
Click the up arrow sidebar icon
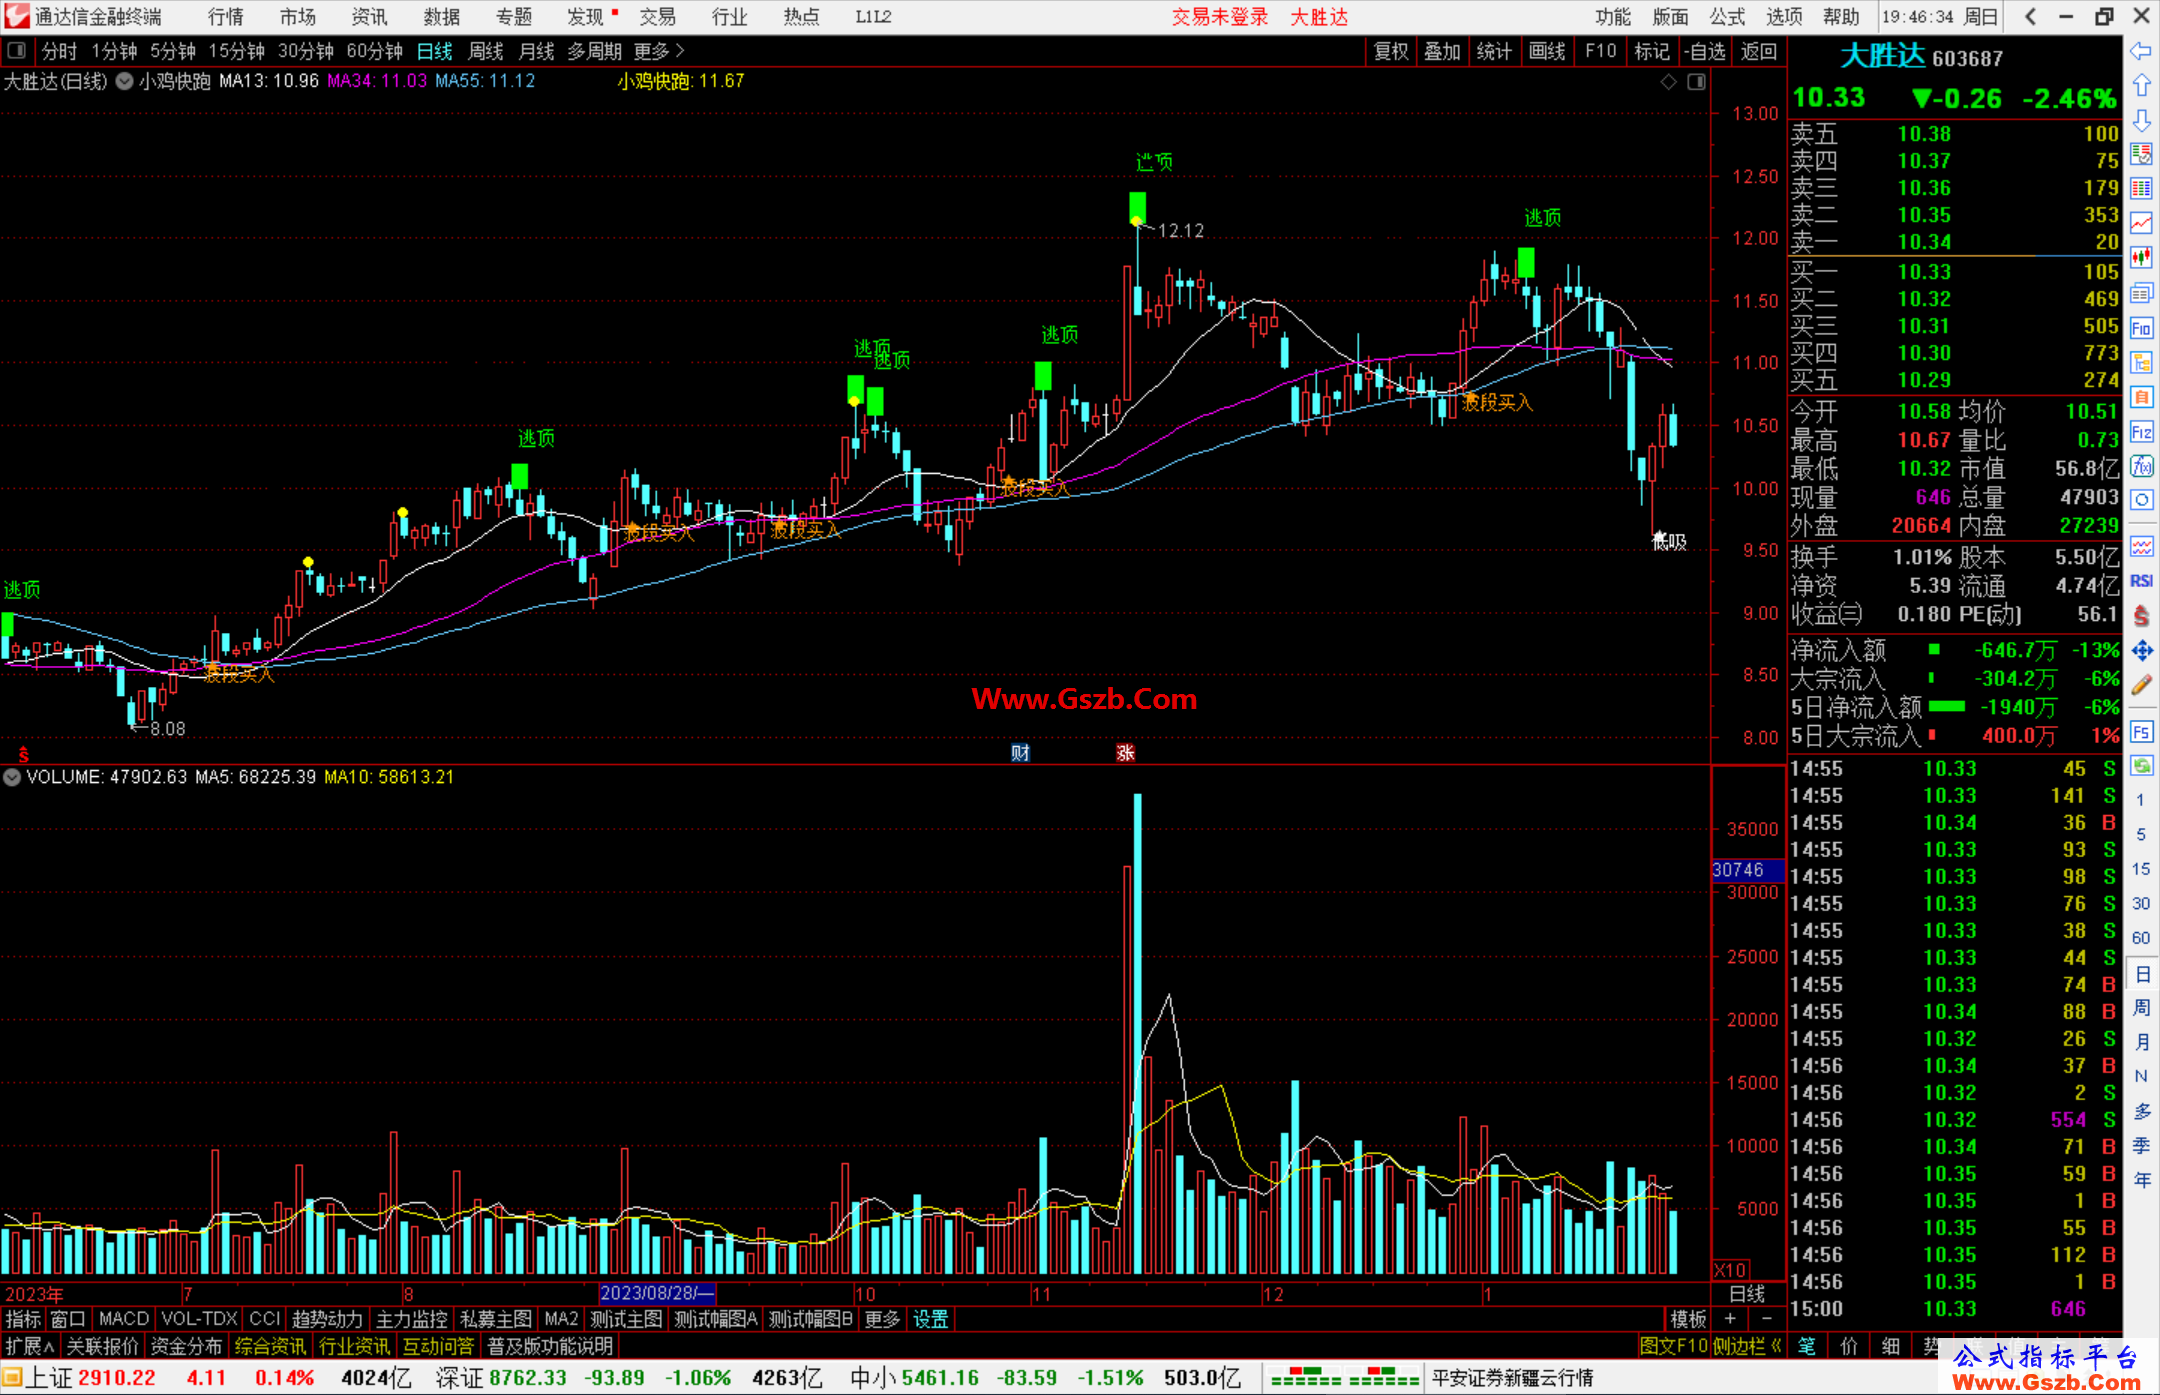click(2141, 86)
